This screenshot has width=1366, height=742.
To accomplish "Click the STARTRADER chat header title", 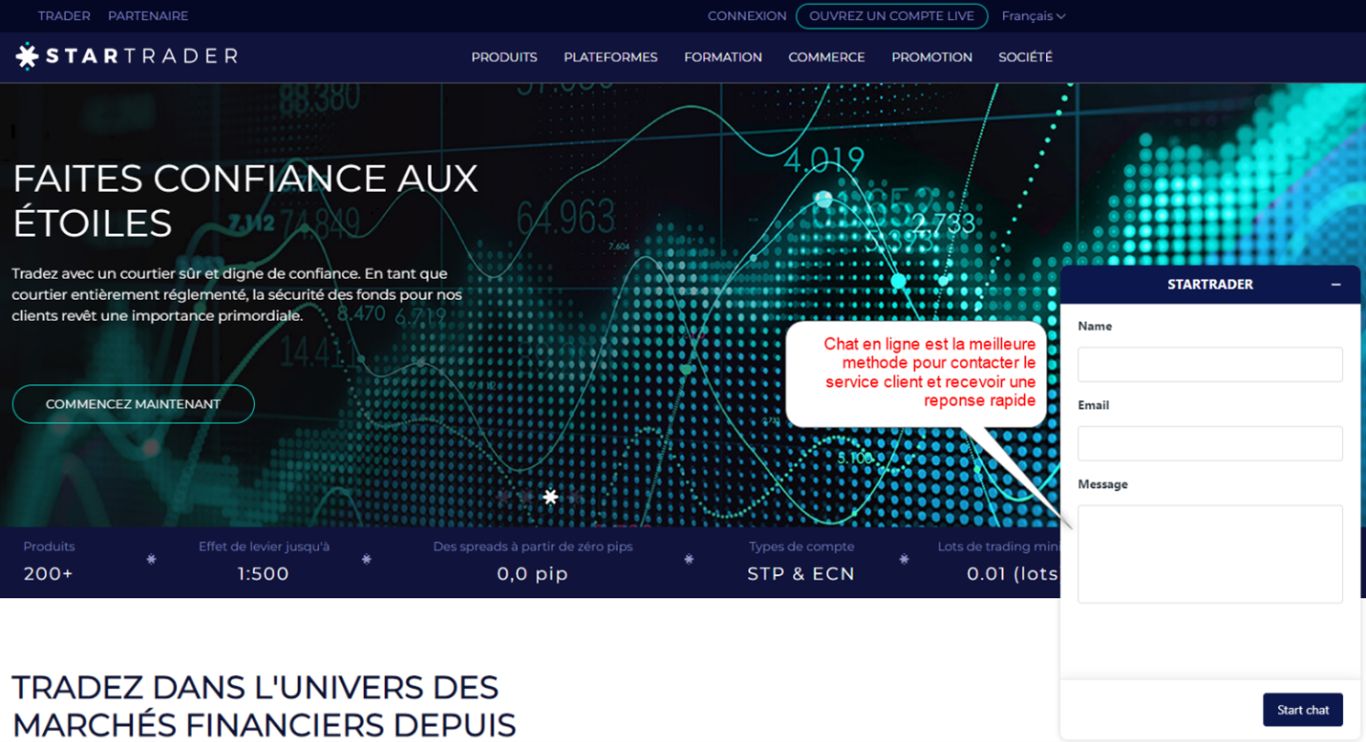I will click(1210, 285).
